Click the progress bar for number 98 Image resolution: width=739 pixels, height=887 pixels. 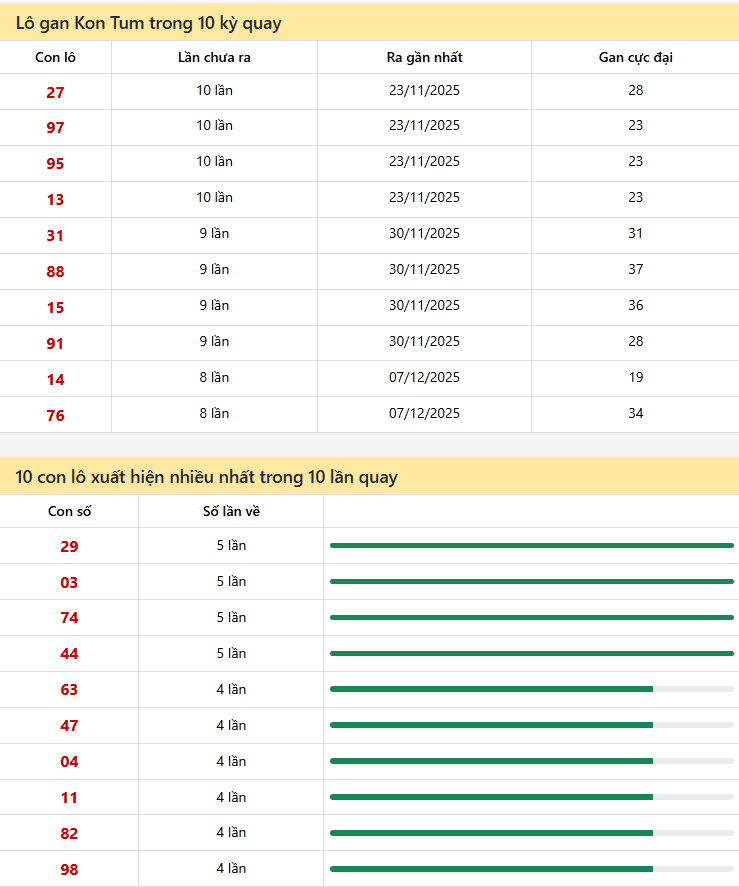[531, 869]
